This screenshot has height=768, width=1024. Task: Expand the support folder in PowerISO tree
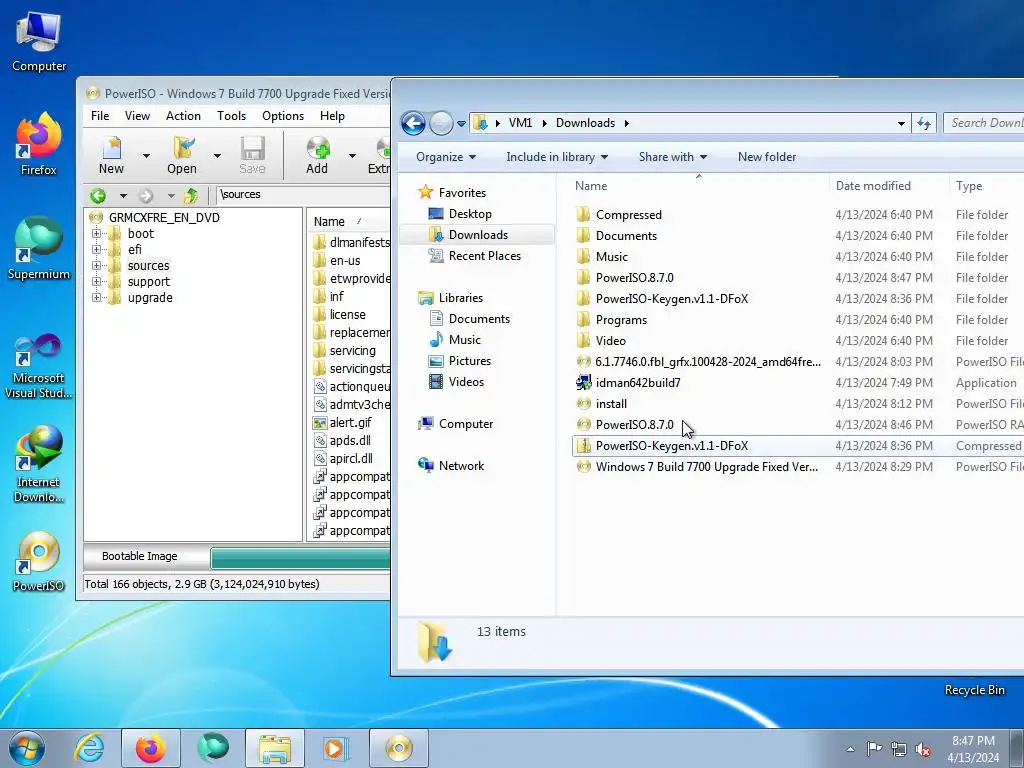(x=97, y=281)
